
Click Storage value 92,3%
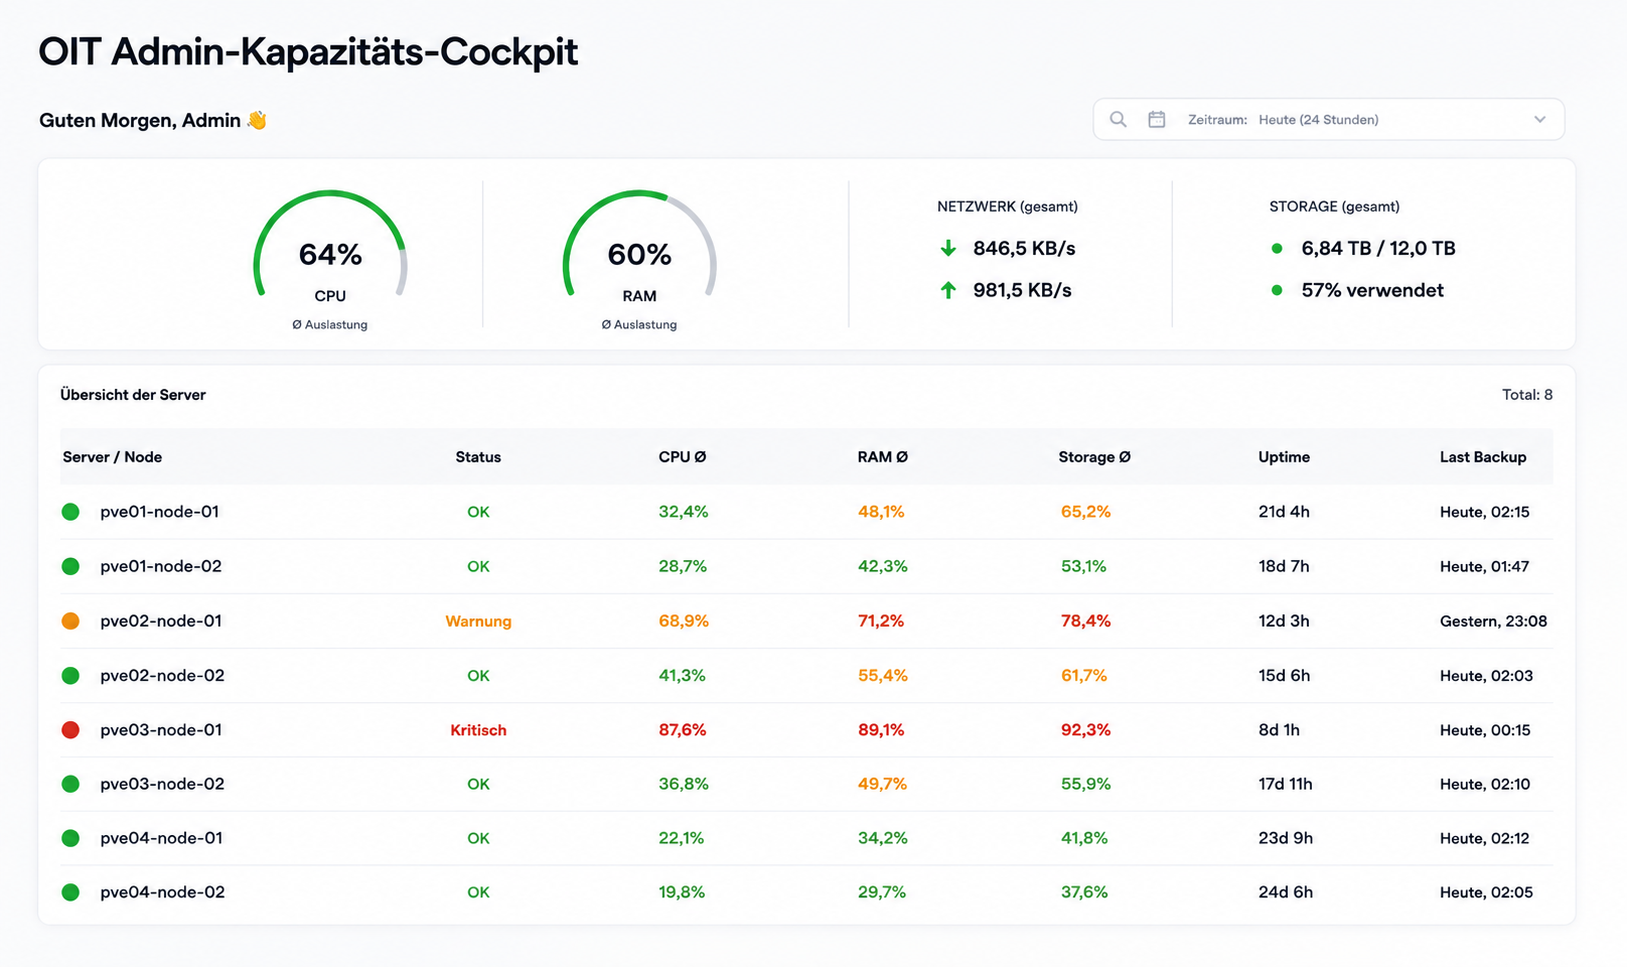pos(1086,730)
